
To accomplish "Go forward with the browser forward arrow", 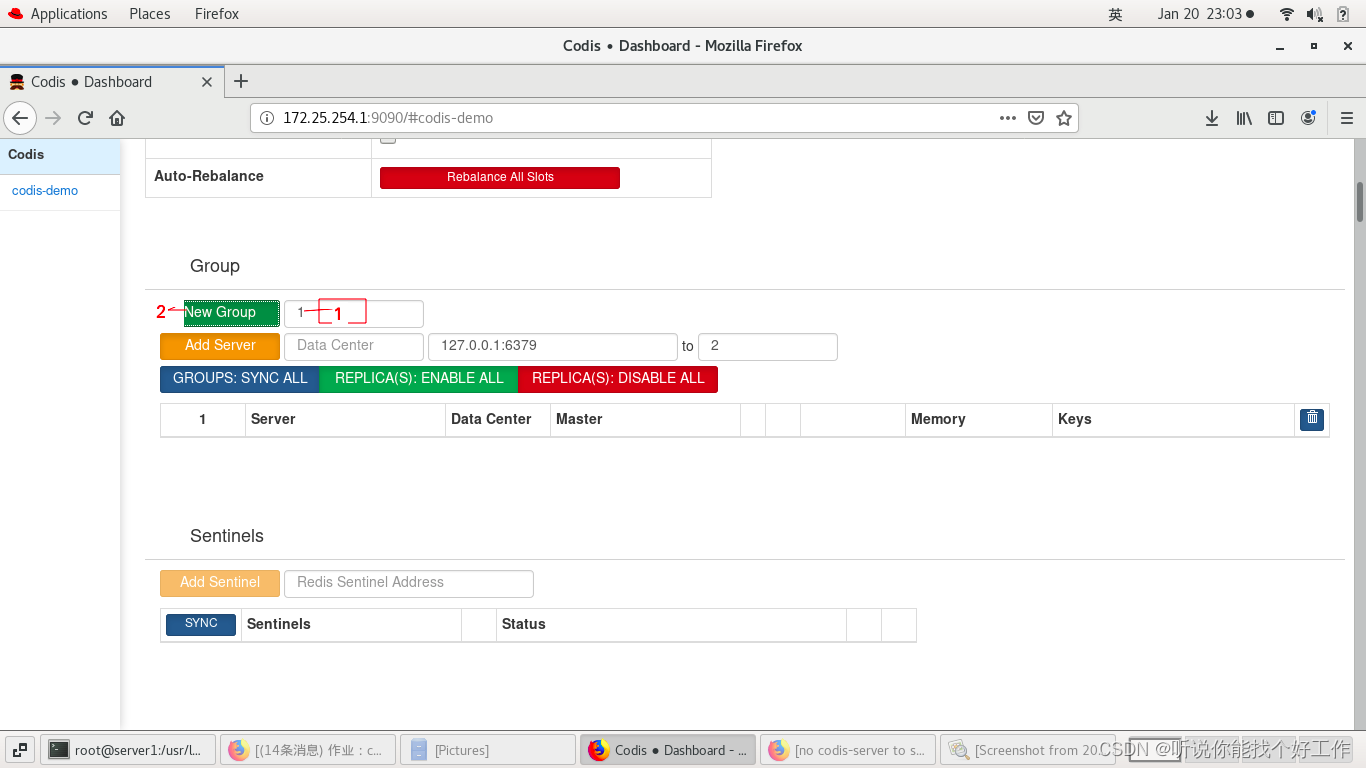I will [53, 118].
